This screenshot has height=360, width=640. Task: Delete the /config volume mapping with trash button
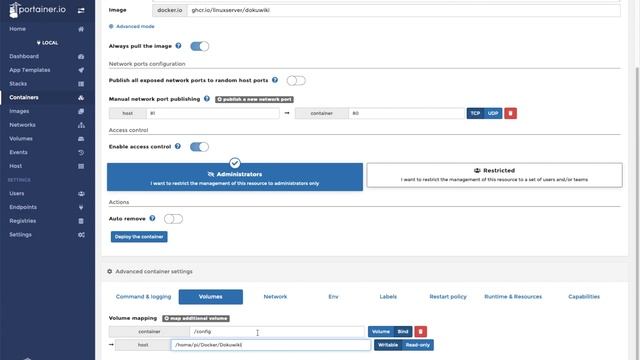coord(420,331)
